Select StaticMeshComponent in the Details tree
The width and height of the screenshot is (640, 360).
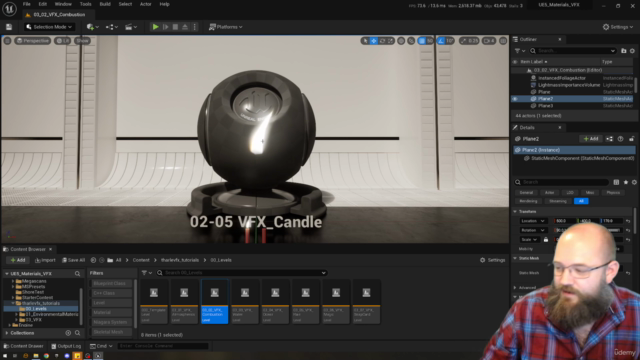(582, 158)
